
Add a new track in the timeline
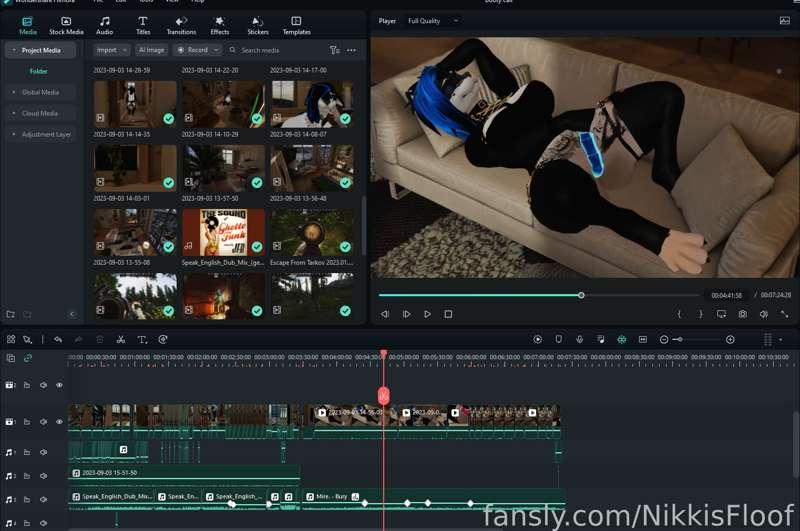(x=10, y=359)
